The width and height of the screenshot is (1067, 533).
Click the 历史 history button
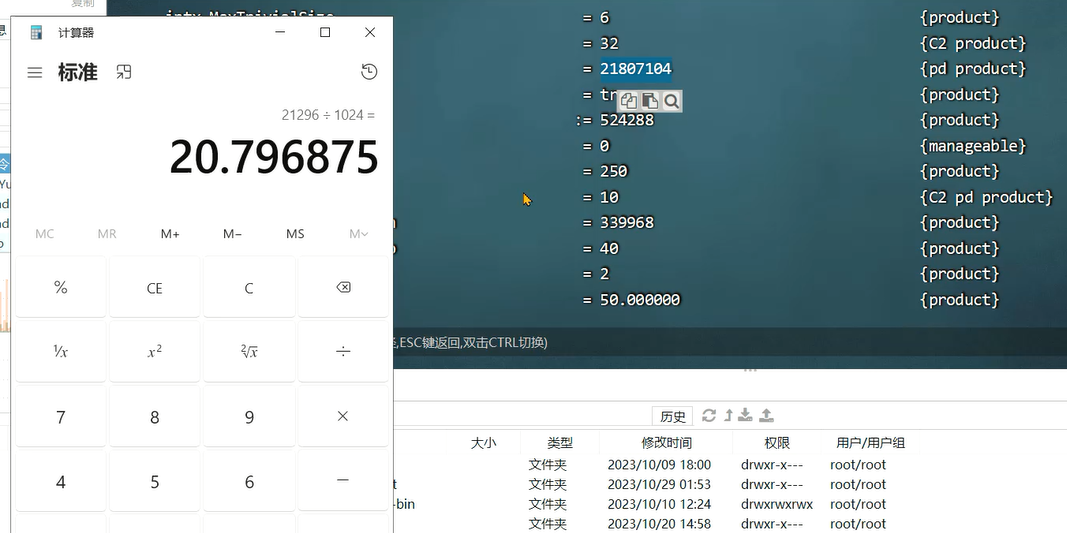pos(673,417)
